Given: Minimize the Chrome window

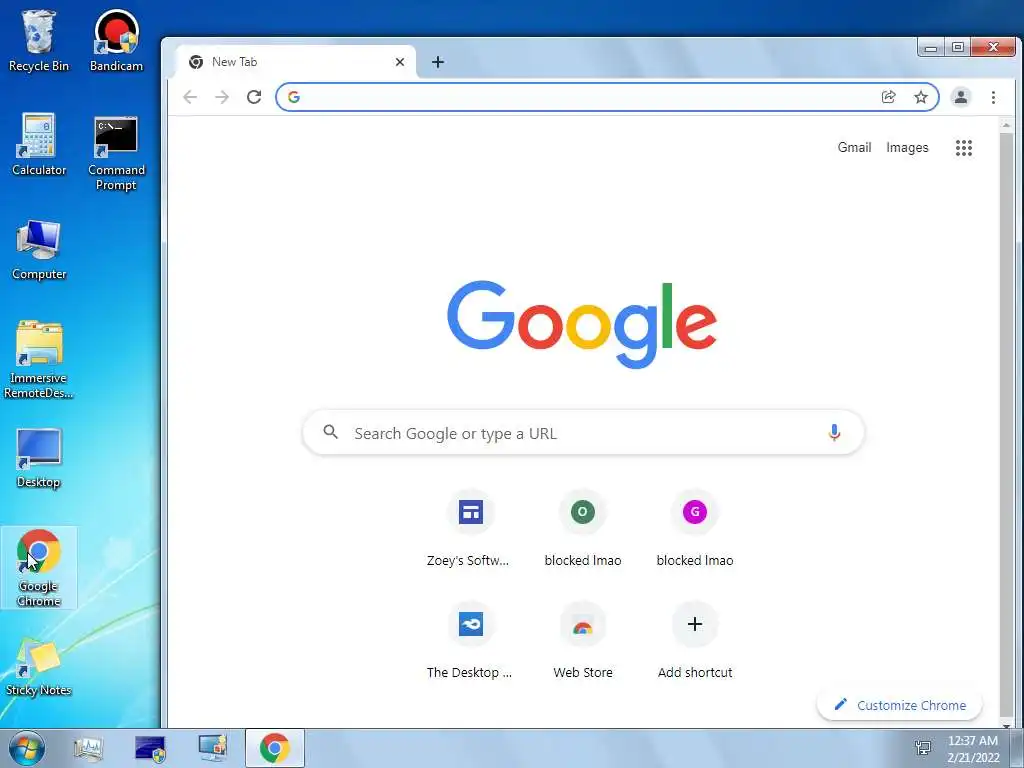Looking at the screenshot, I should (x=931, y=47).
